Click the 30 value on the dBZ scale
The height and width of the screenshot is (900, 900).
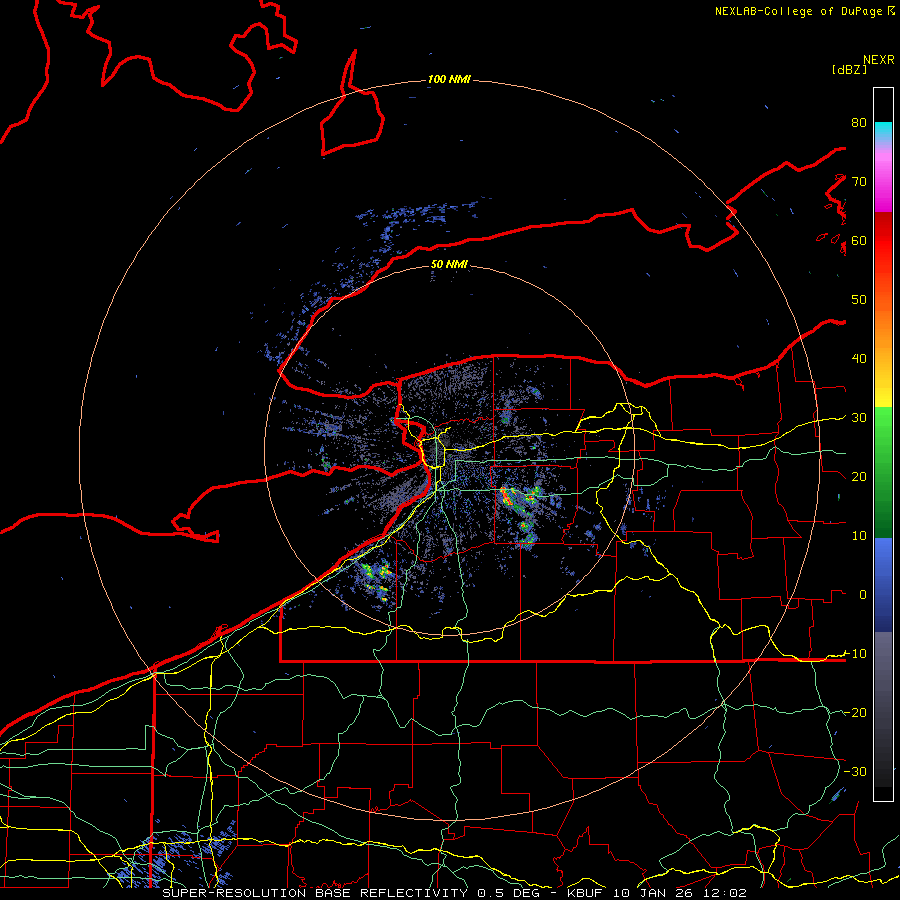coord(859,417)
